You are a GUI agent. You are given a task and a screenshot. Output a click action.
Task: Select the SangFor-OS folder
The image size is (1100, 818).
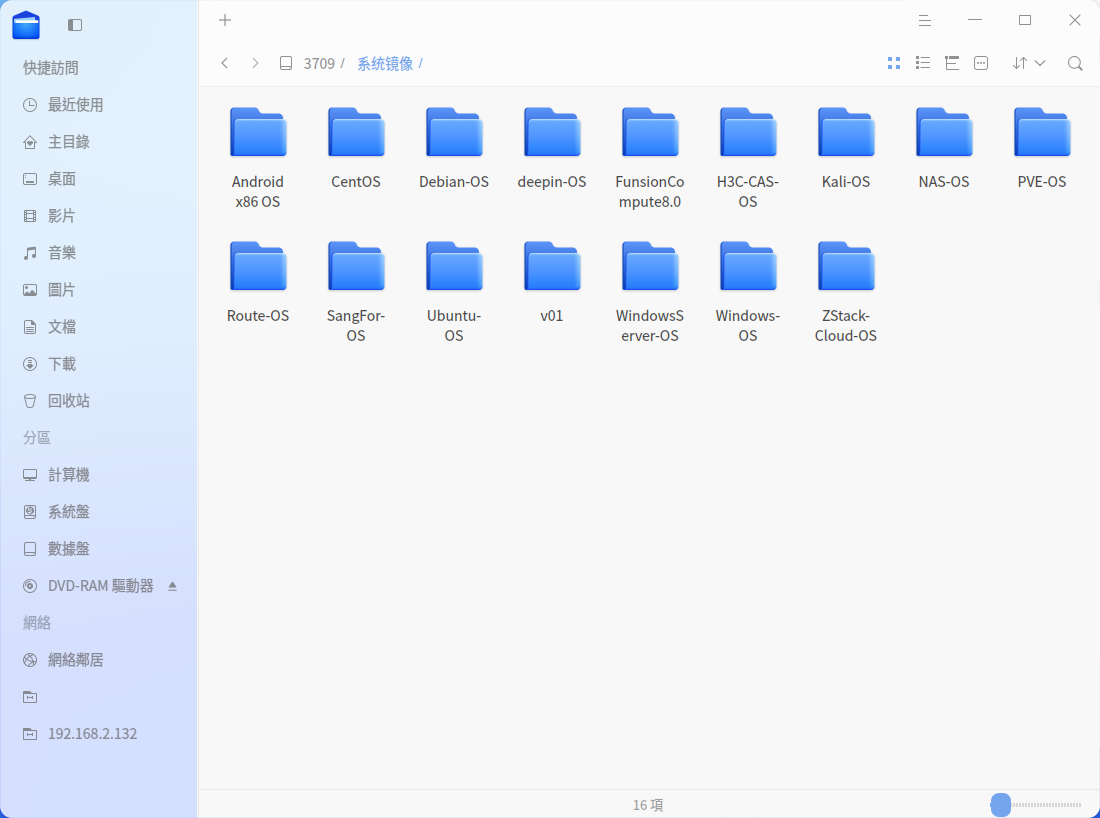[x=356, y=292]
